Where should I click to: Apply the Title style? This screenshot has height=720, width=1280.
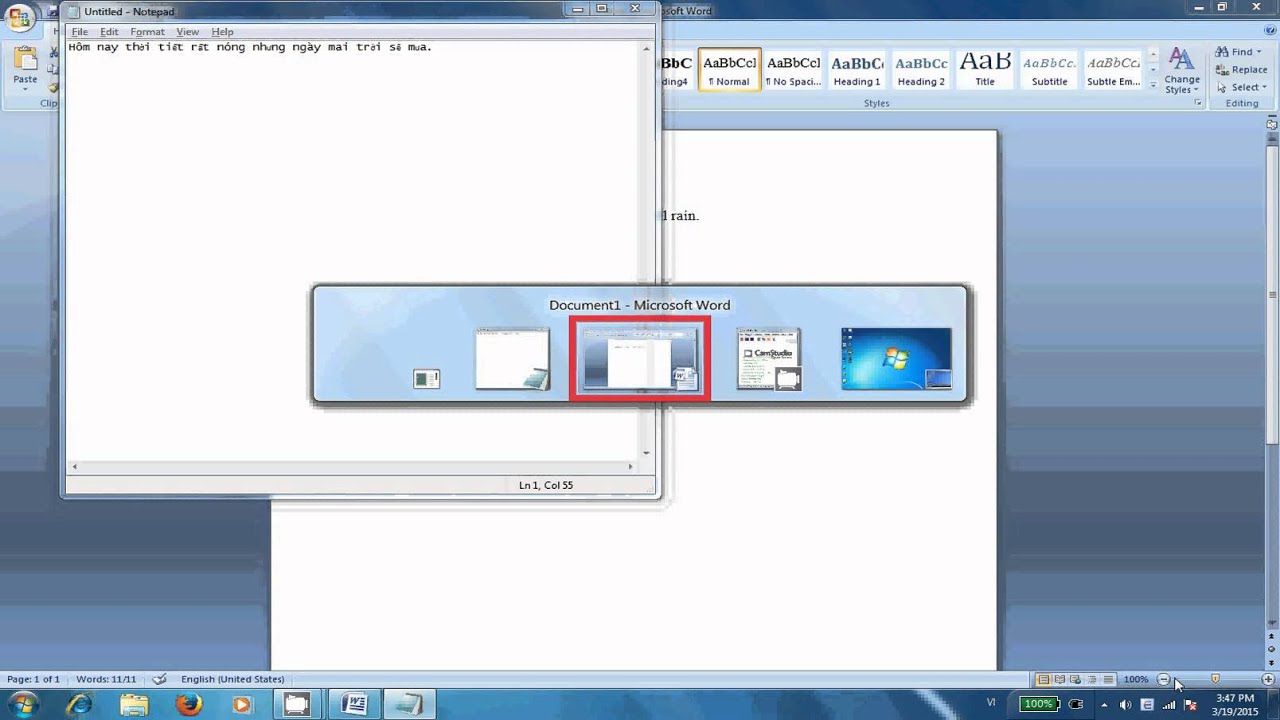tap(985, 70)
